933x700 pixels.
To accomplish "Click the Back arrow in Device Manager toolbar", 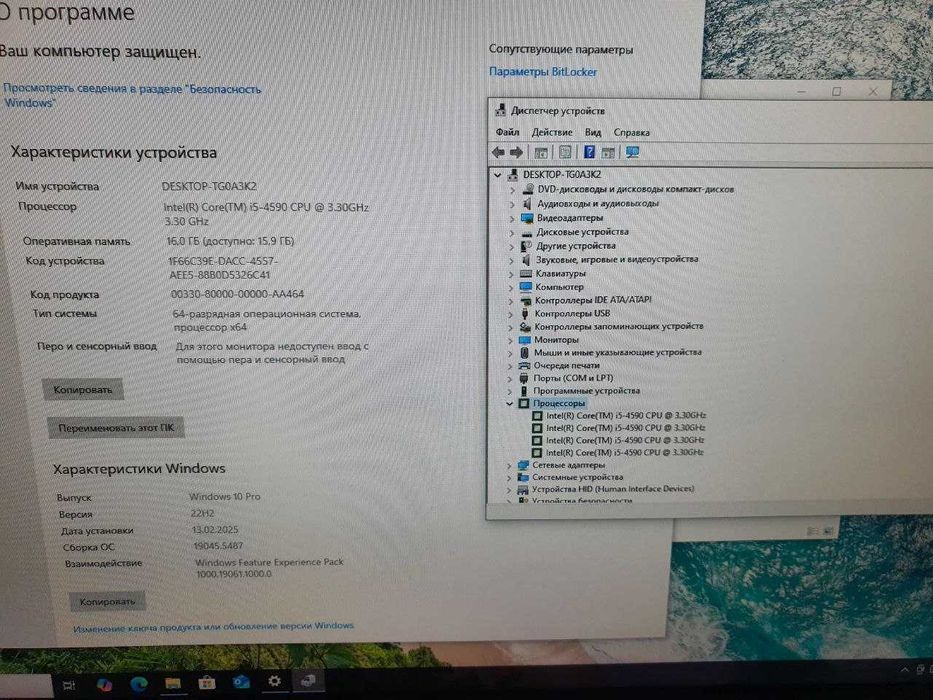I will (x=498, y=152).
